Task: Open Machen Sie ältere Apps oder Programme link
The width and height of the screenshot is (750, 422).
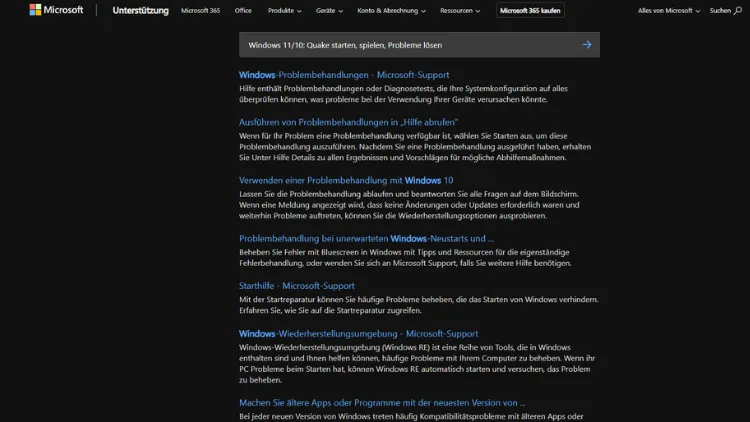Action: pyautogui.click(x=382, y=402)
